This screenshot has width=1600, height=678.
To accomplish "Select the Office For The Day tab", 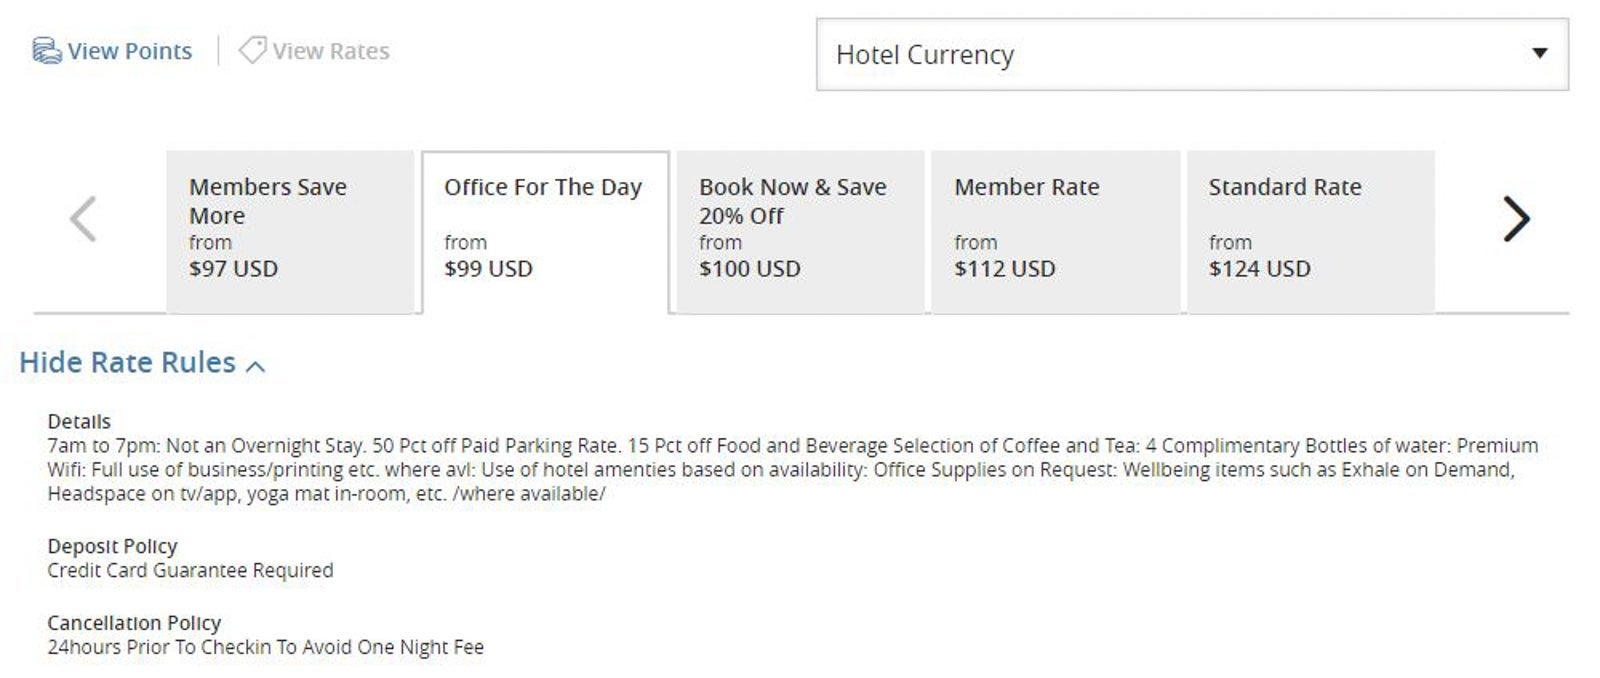I will (545, 232).
